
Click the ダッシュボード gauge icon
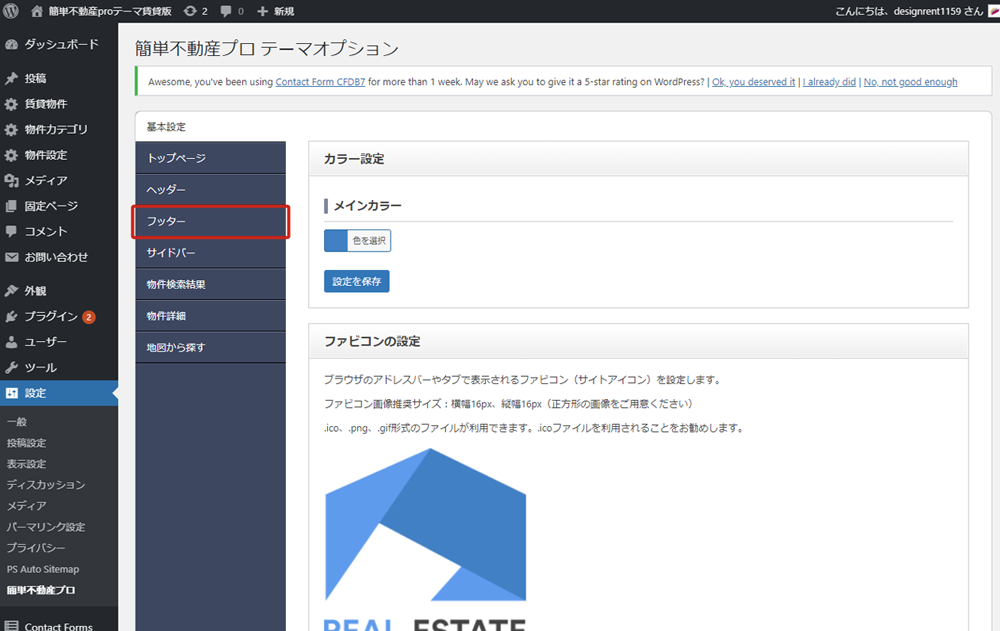12,45
